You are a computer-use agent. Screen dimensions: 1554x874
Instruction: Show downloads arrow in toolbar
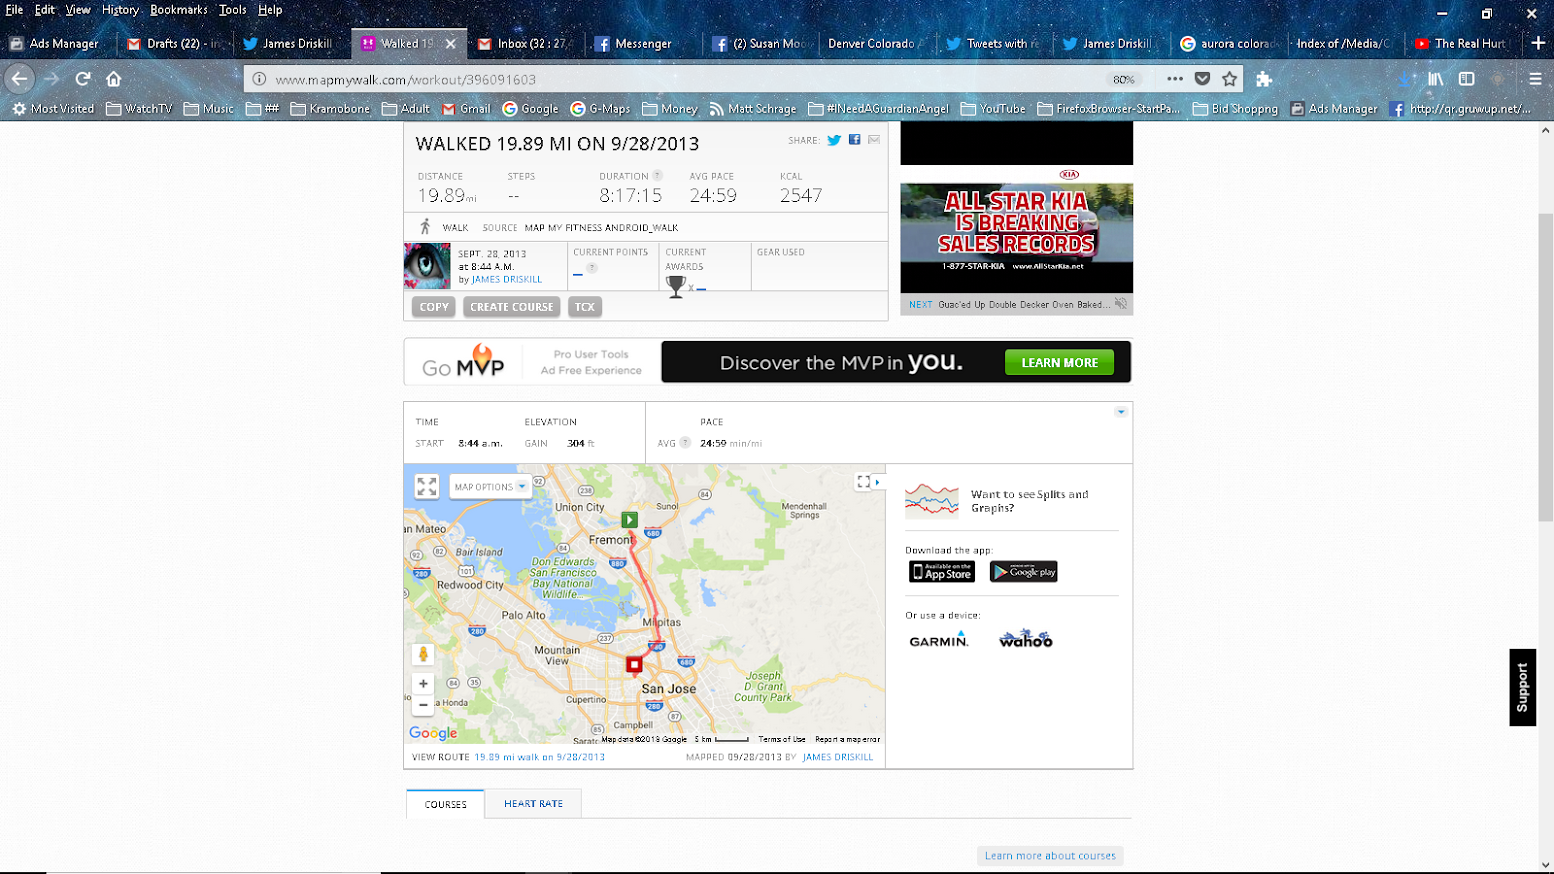coord(1406,79)
